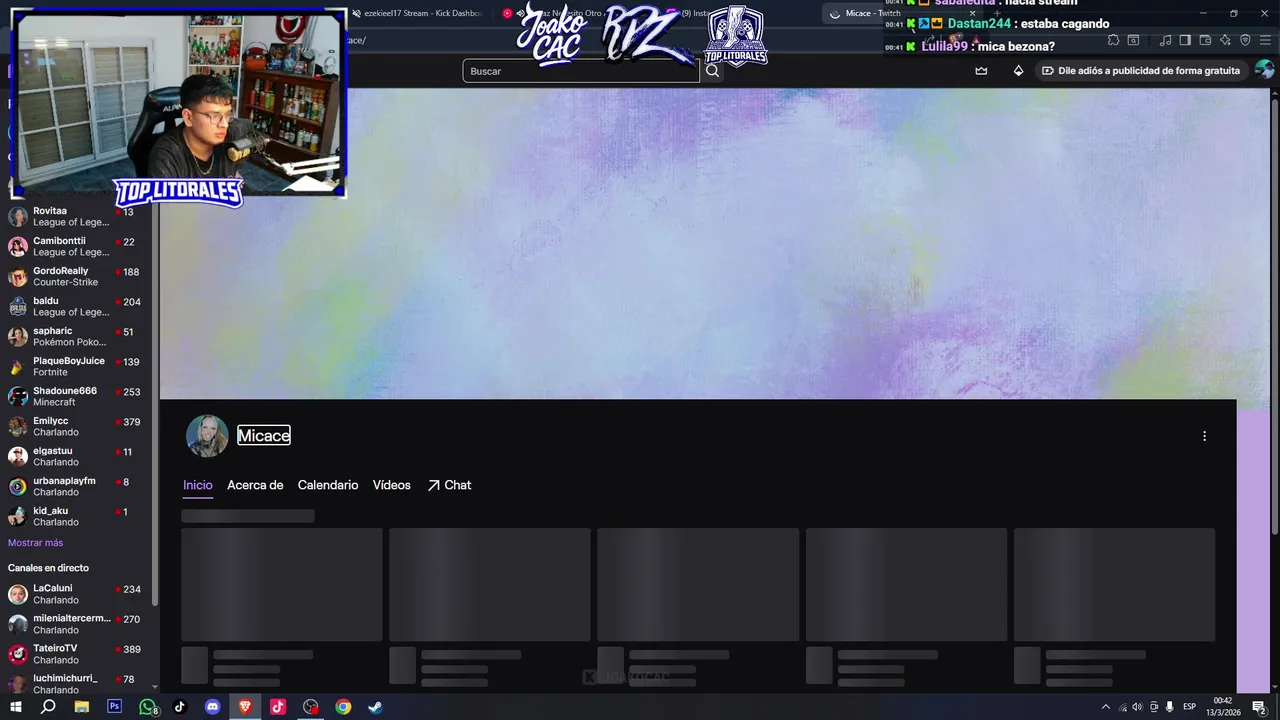Open urbanaplayfm channel in sidebar

(75, 487)
